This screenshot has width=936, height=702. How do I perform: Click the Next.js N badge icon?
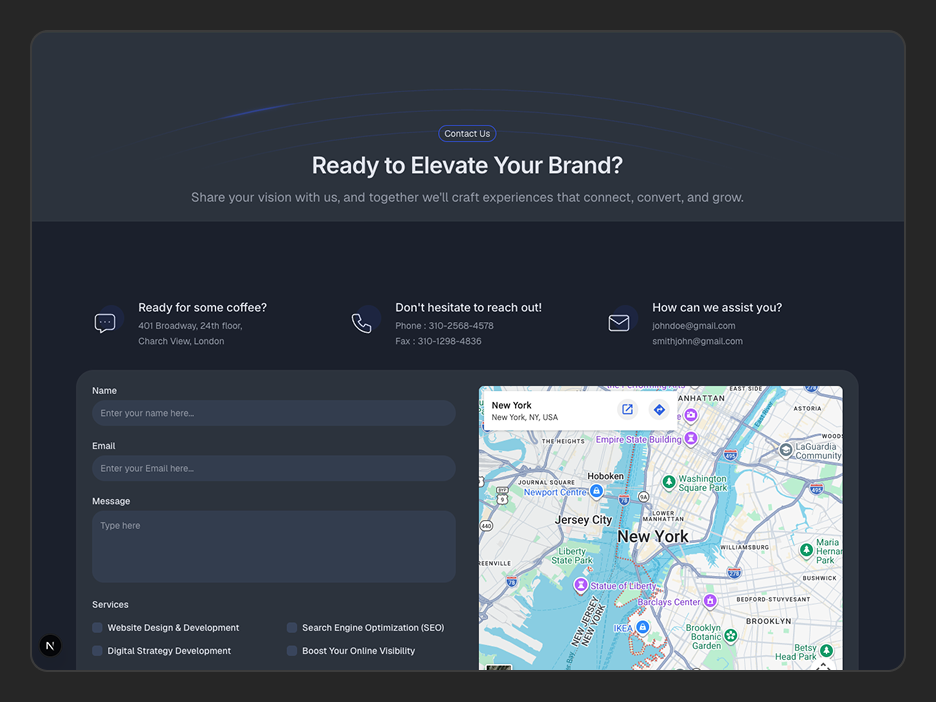tap(50, 645)
